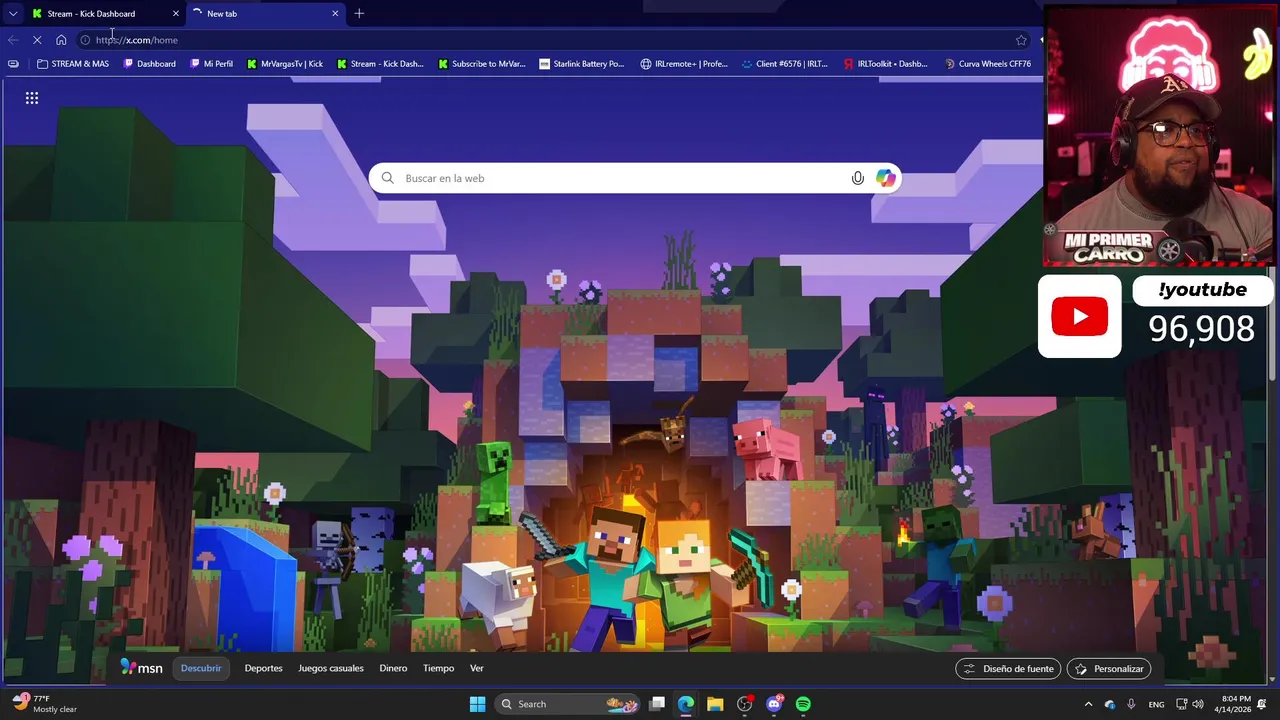Open the apps grid launcher

tap(32, 98)
